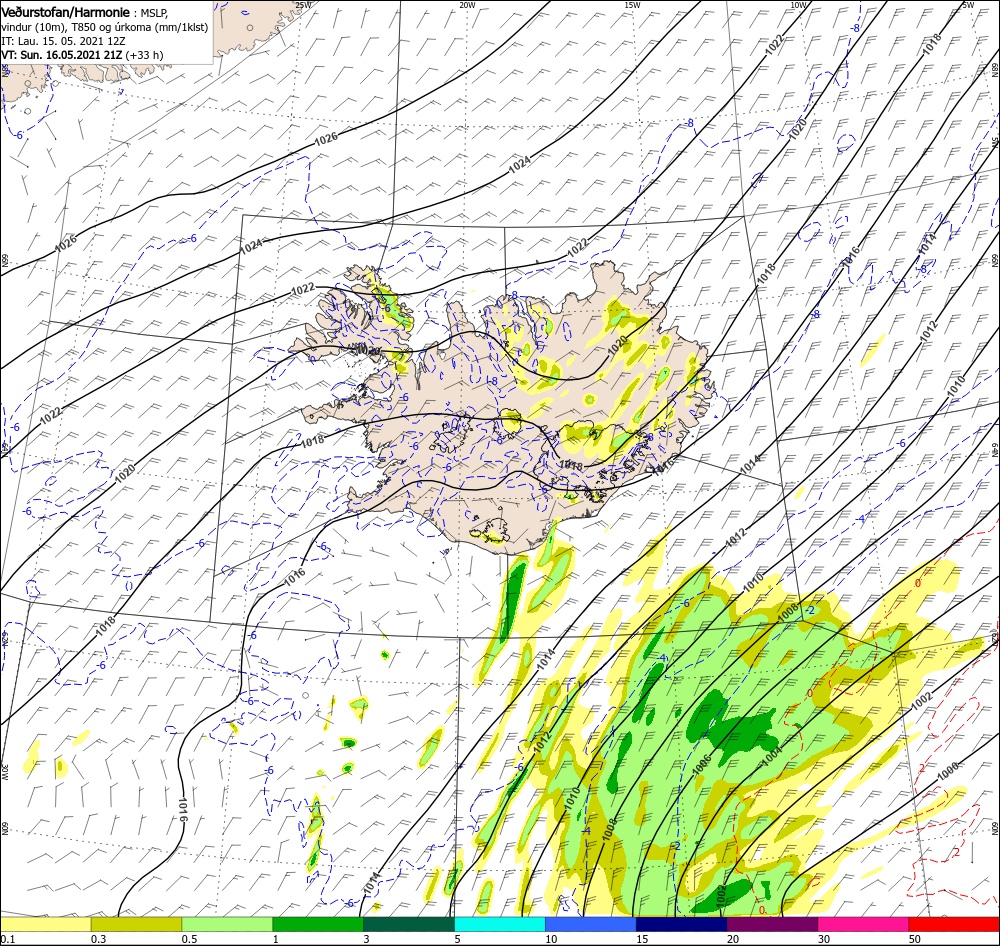Click the "5" legend value

(457, 938)
